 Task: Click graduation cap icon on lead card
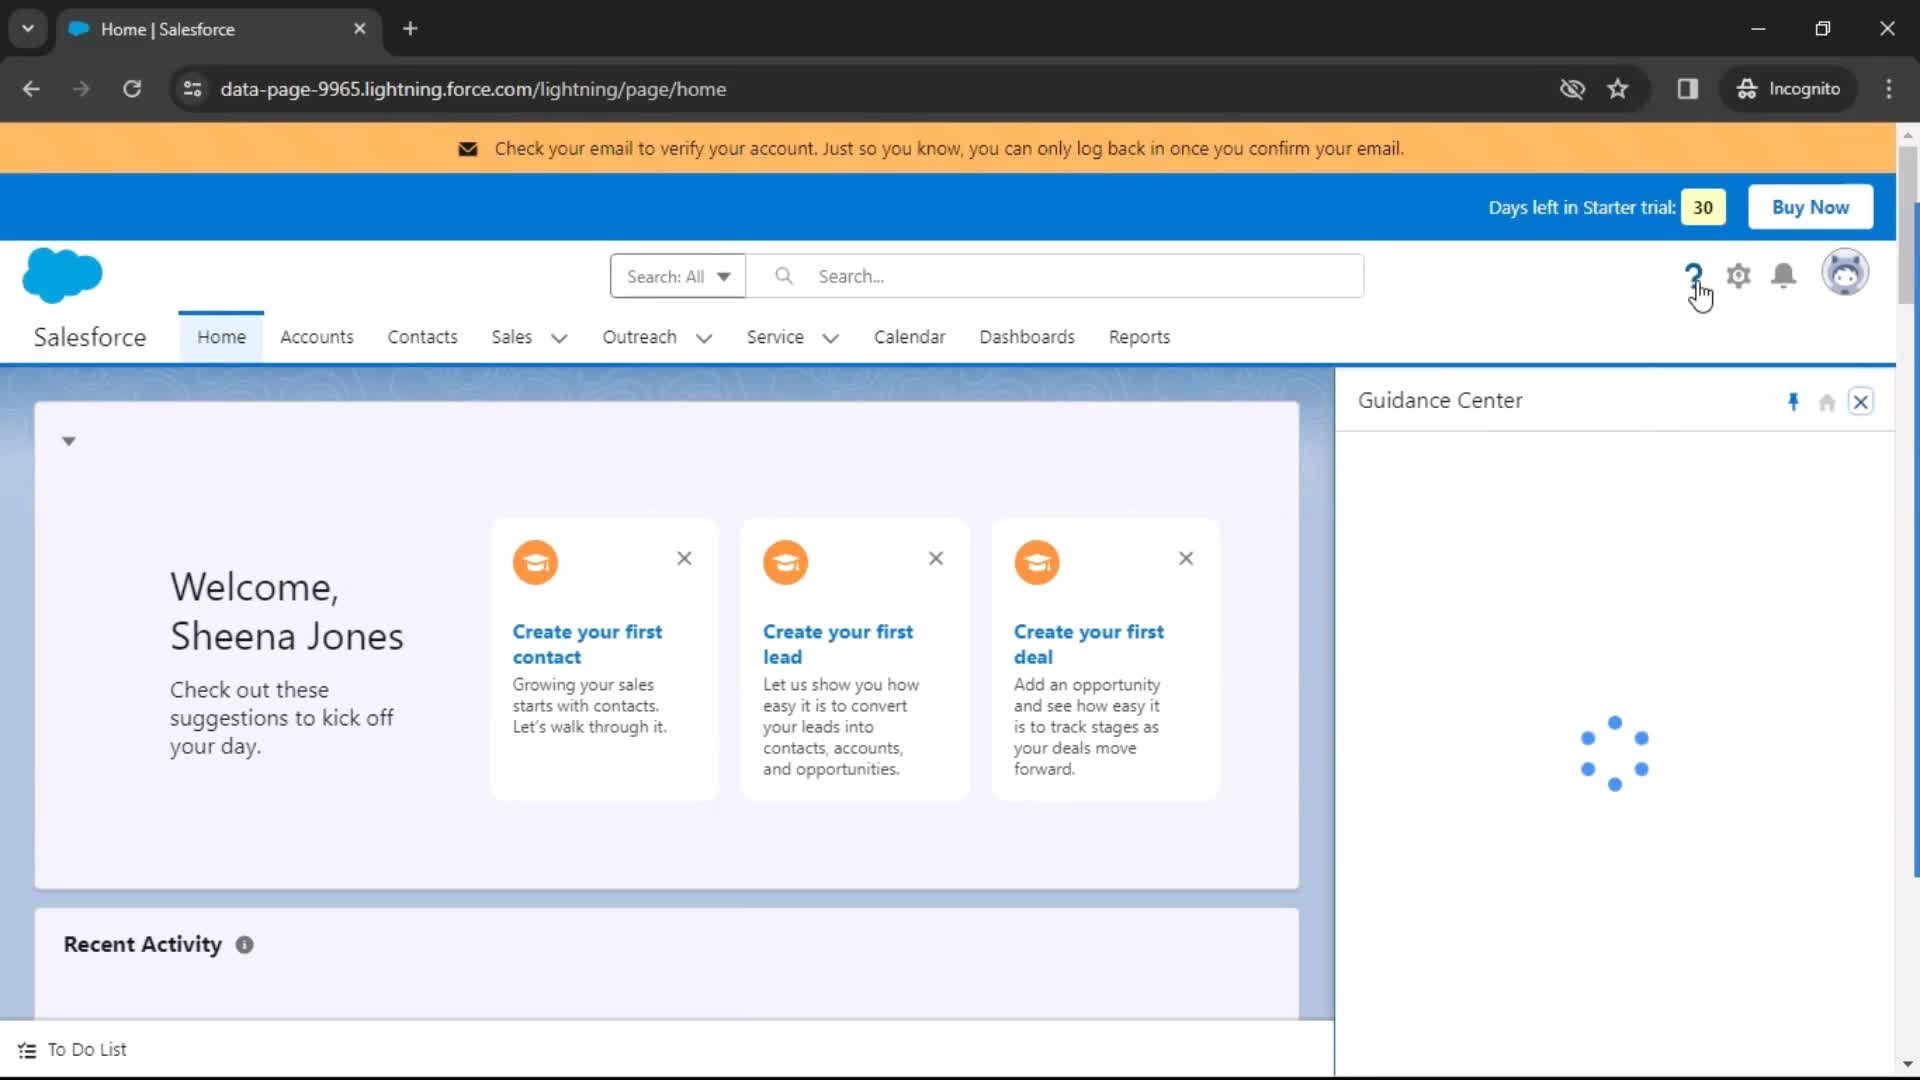(786, 562)
